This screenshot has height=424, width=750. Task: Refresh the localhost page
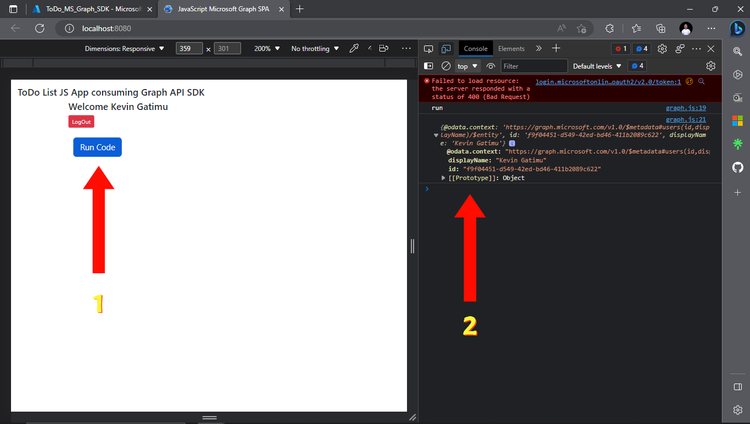point(40,29)
